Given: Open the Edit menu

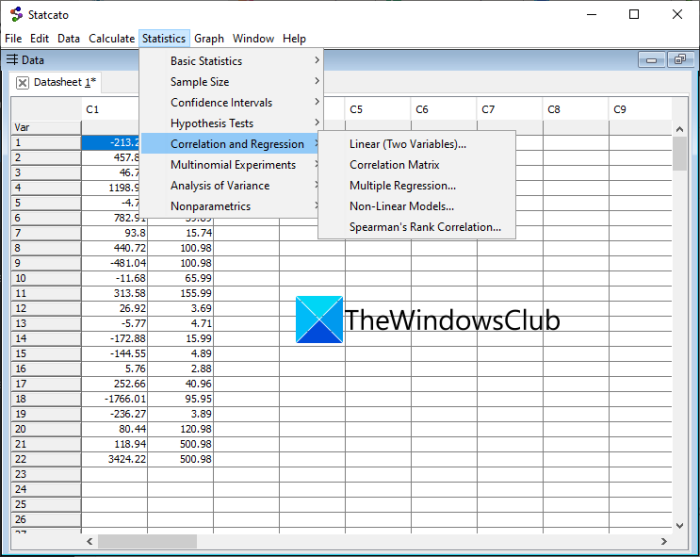Looking at the screenshot, I should (39, 39).
